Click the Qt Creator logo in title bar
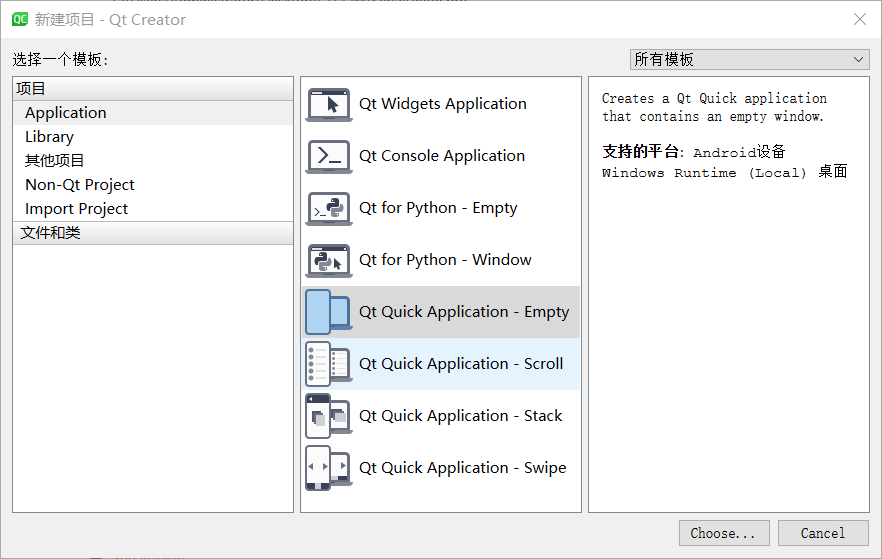882x559 pixels. click(x=19, y=19)
